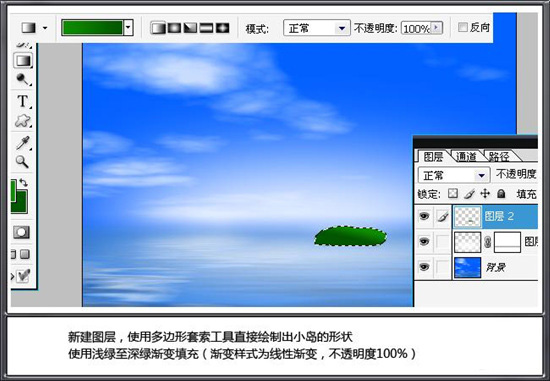Choose Angle Gradient style in options bar
550x381 pixels.
(190, 28)
